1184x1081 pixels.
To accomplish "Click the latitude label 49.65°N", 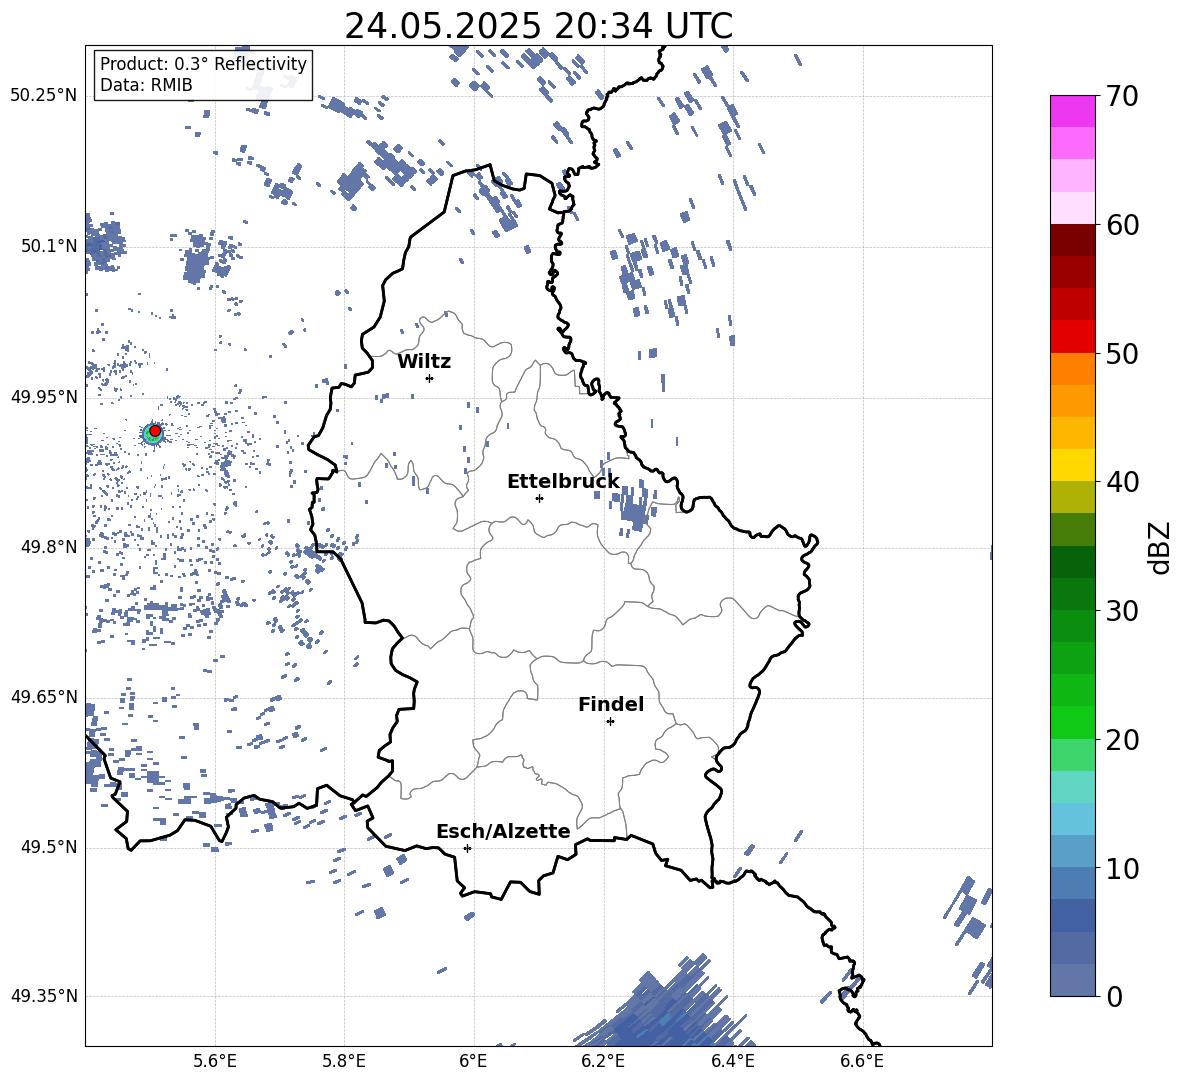I will coord(44,696).
